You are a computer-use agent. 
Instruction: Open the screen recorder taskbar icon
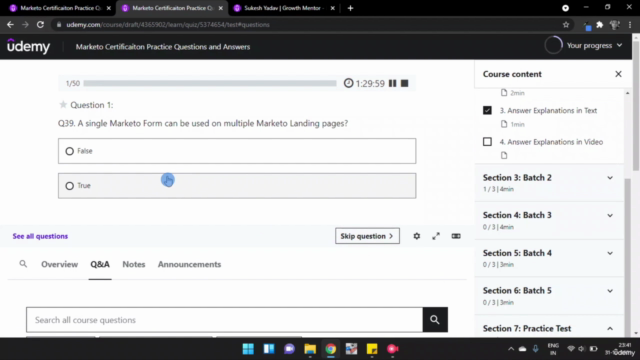coord(393,349)
